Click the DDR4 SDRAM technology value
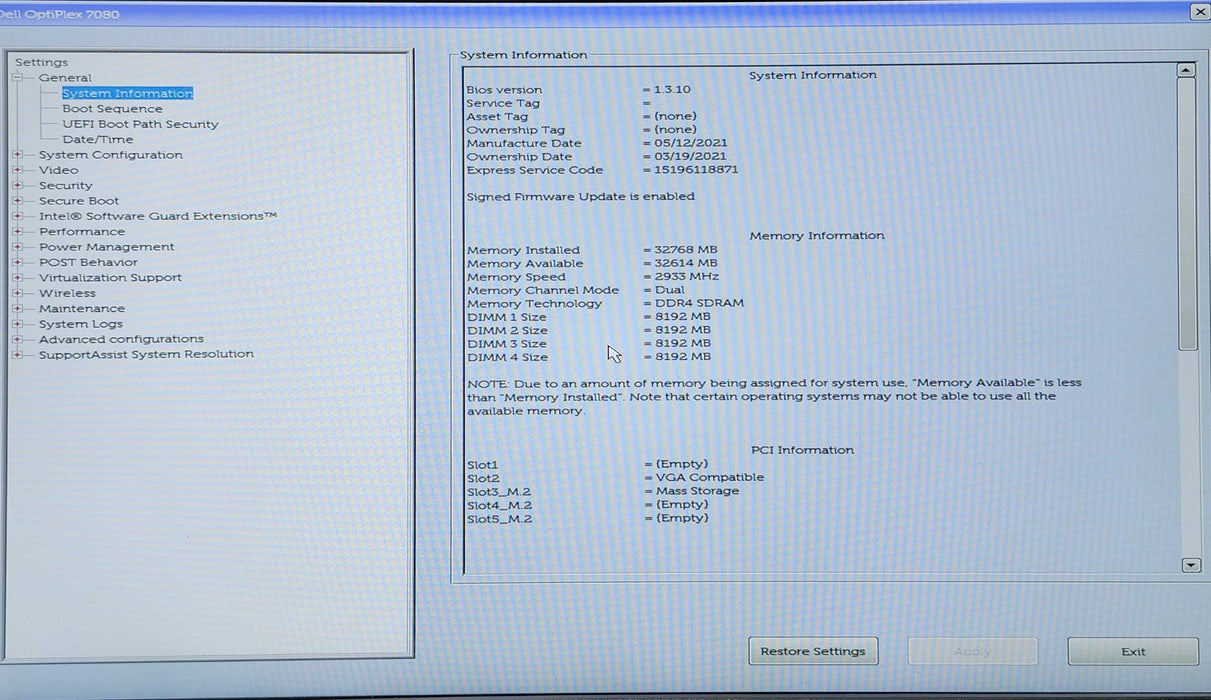This screenshot has width=1211, height=700. point(699,303)
